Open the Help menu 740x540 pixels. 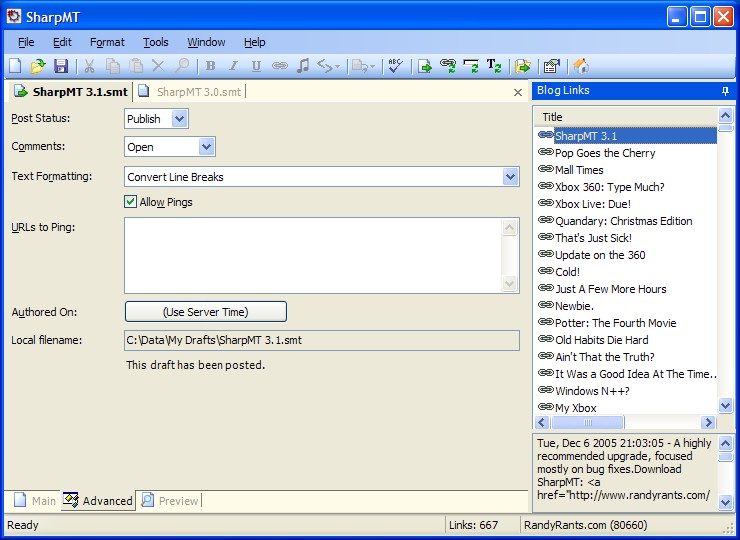[254, 42]
